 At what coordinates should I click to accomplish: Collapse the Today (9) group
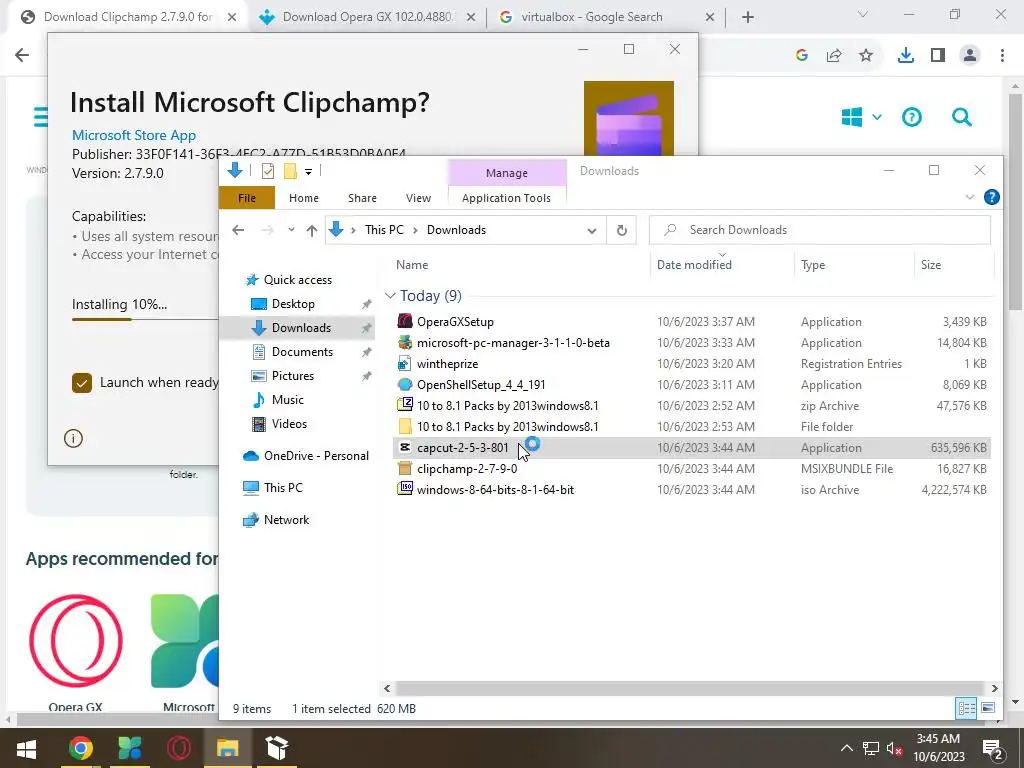click(390, 296)
